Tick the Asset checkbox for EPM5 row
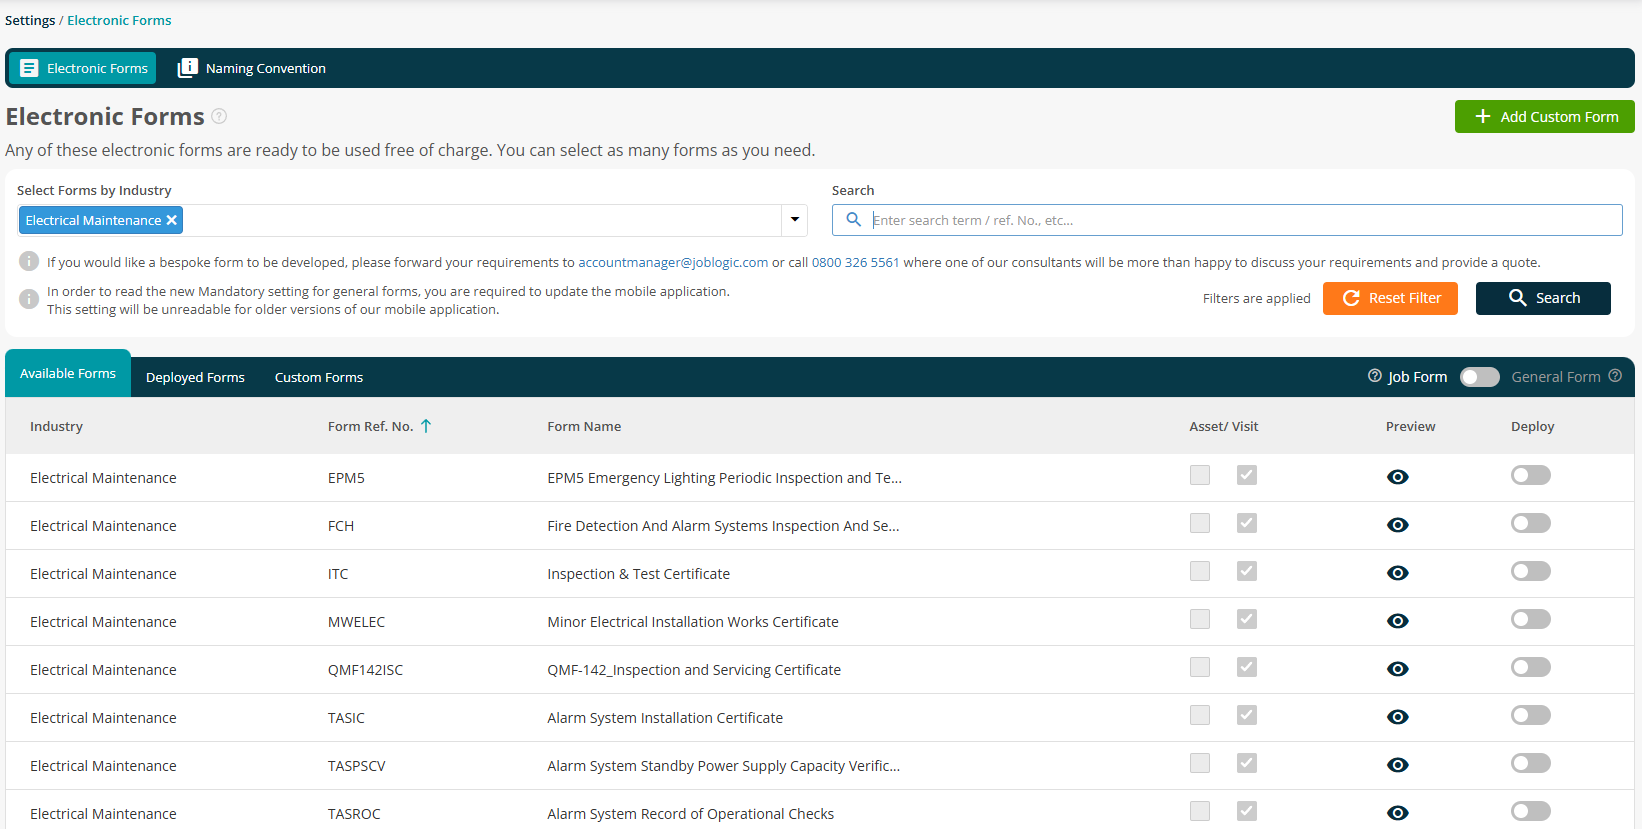This screenshot has height=829, width=1642. pos(1200,475)
